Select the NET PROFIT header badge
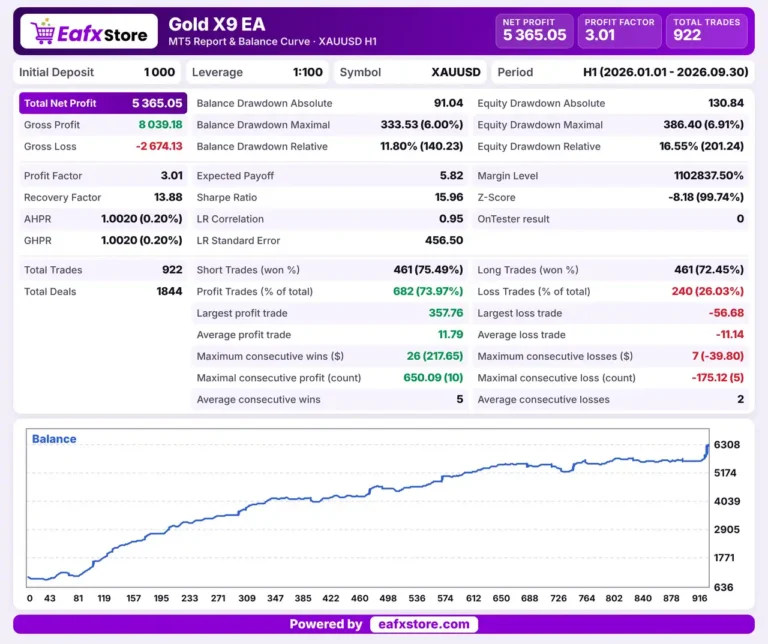The image size is (768, 644). [x=534, y=31]
